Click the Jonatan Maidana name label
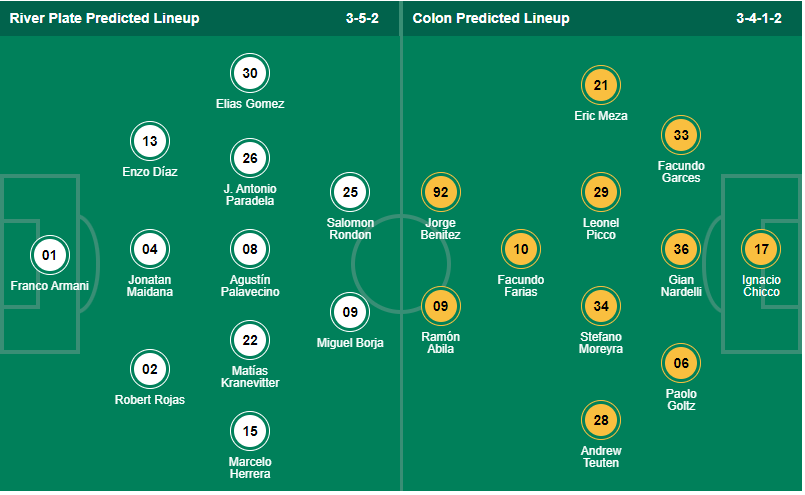The height and width of the screenshot is (495, 805). (150, 286)
